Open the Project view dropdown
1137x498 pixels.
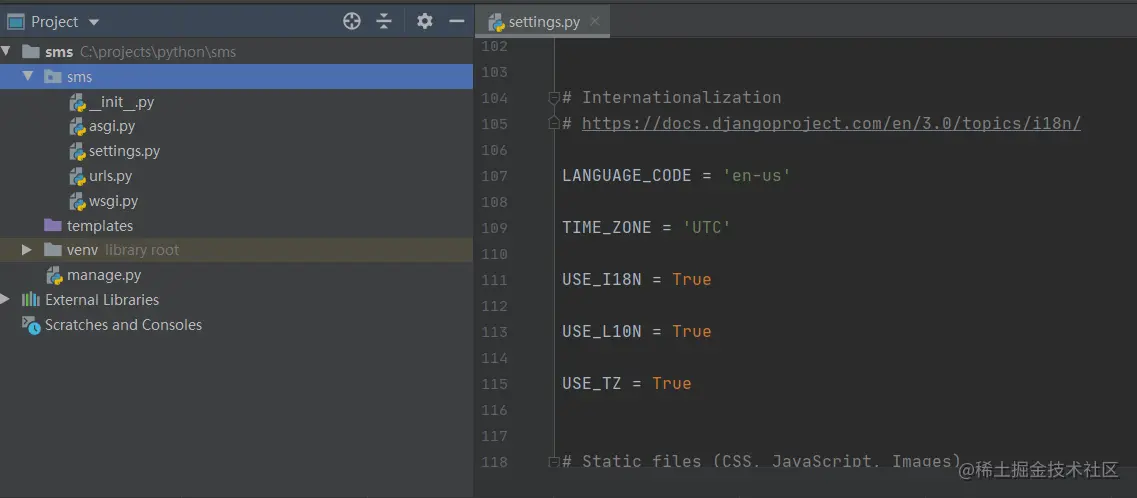94,22
